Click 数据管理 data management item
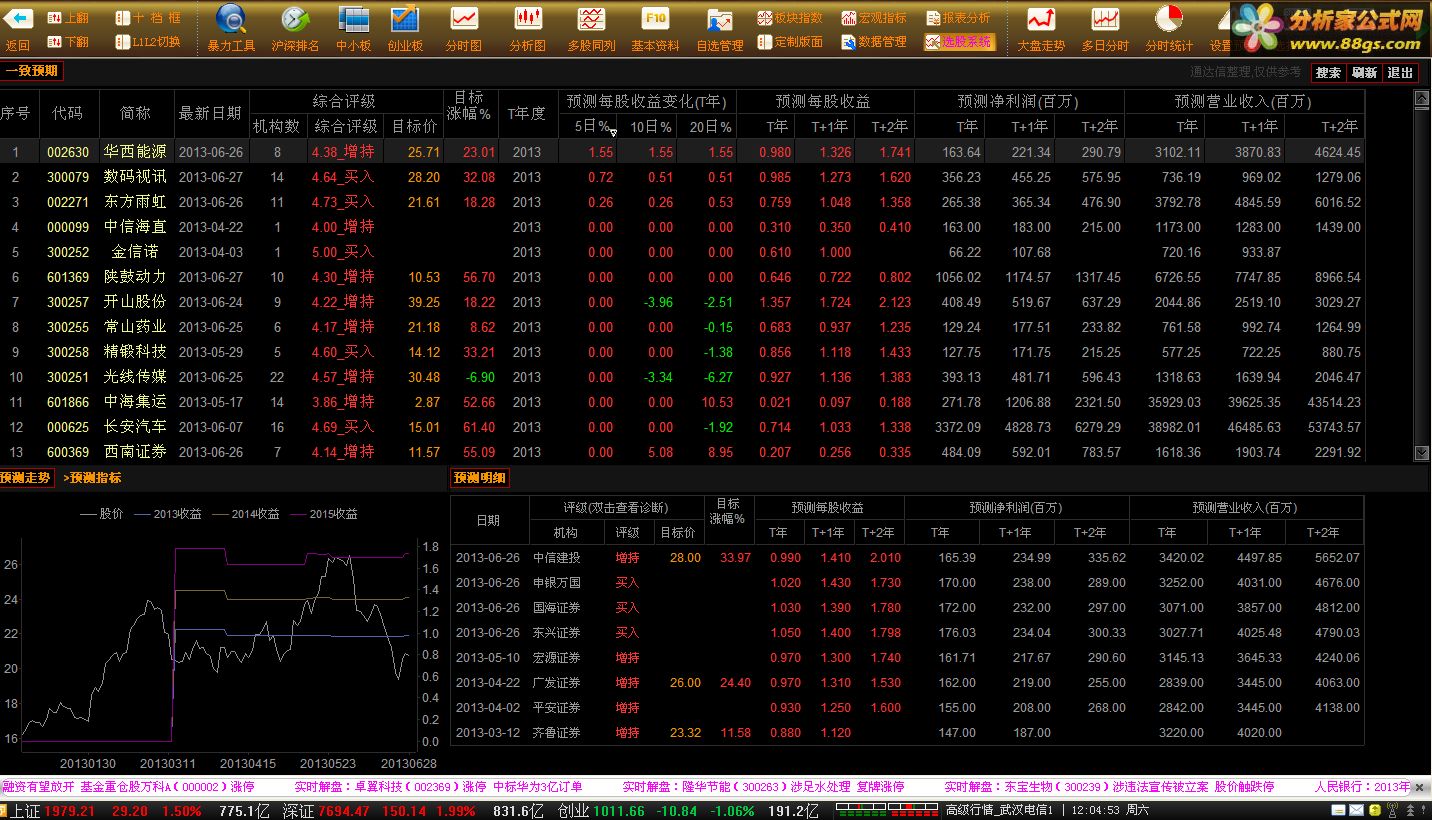This screenshot has width=1432, height=820. (874, 42)
